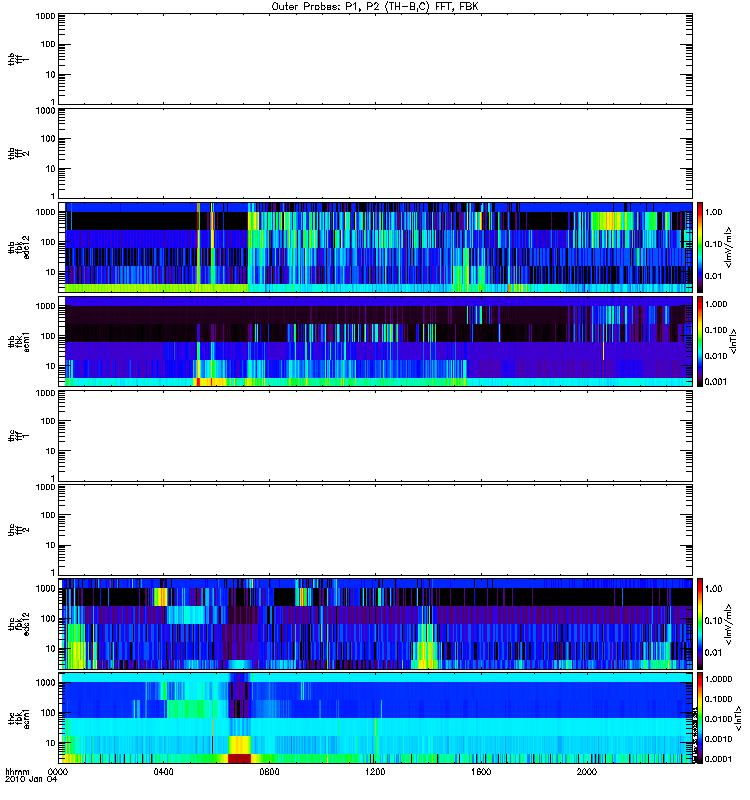Viewport: 750px width, 800px height.
Task: Click the '<|mV/m|>' unit label beside thb edc12 color bar
Action: [729, 247]
